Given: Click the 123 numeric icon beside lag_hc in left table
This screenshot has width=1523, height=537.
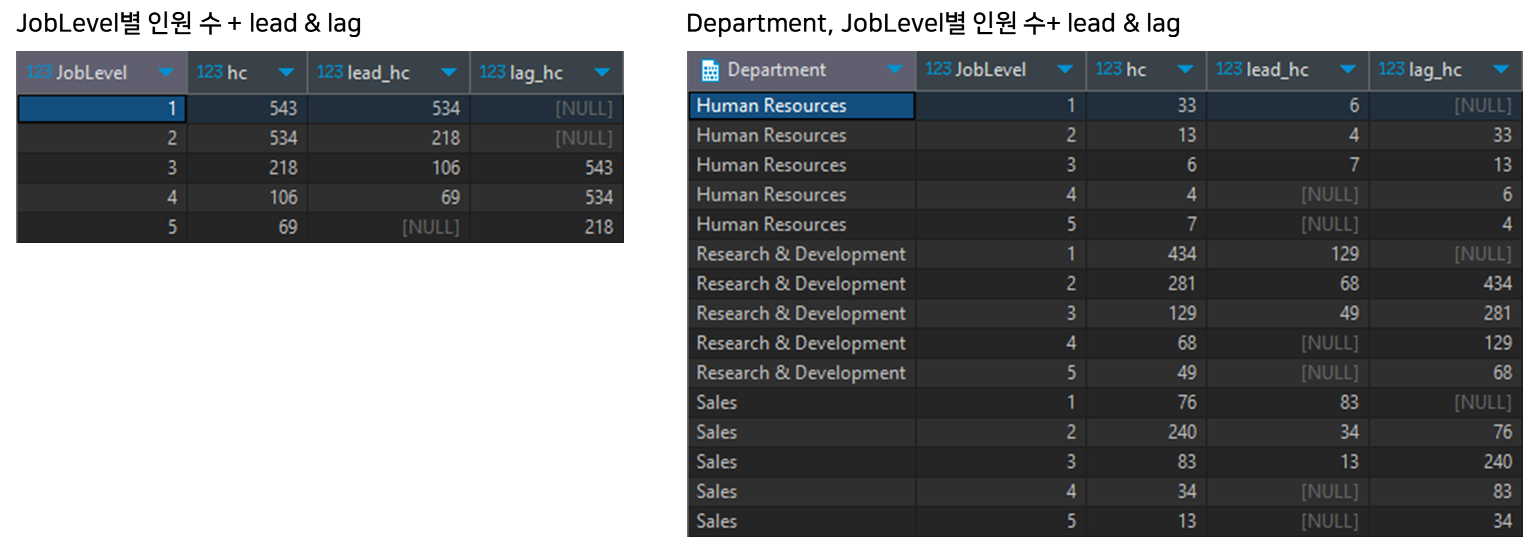Looking at the screenshot, I should [x=493, y=72].
